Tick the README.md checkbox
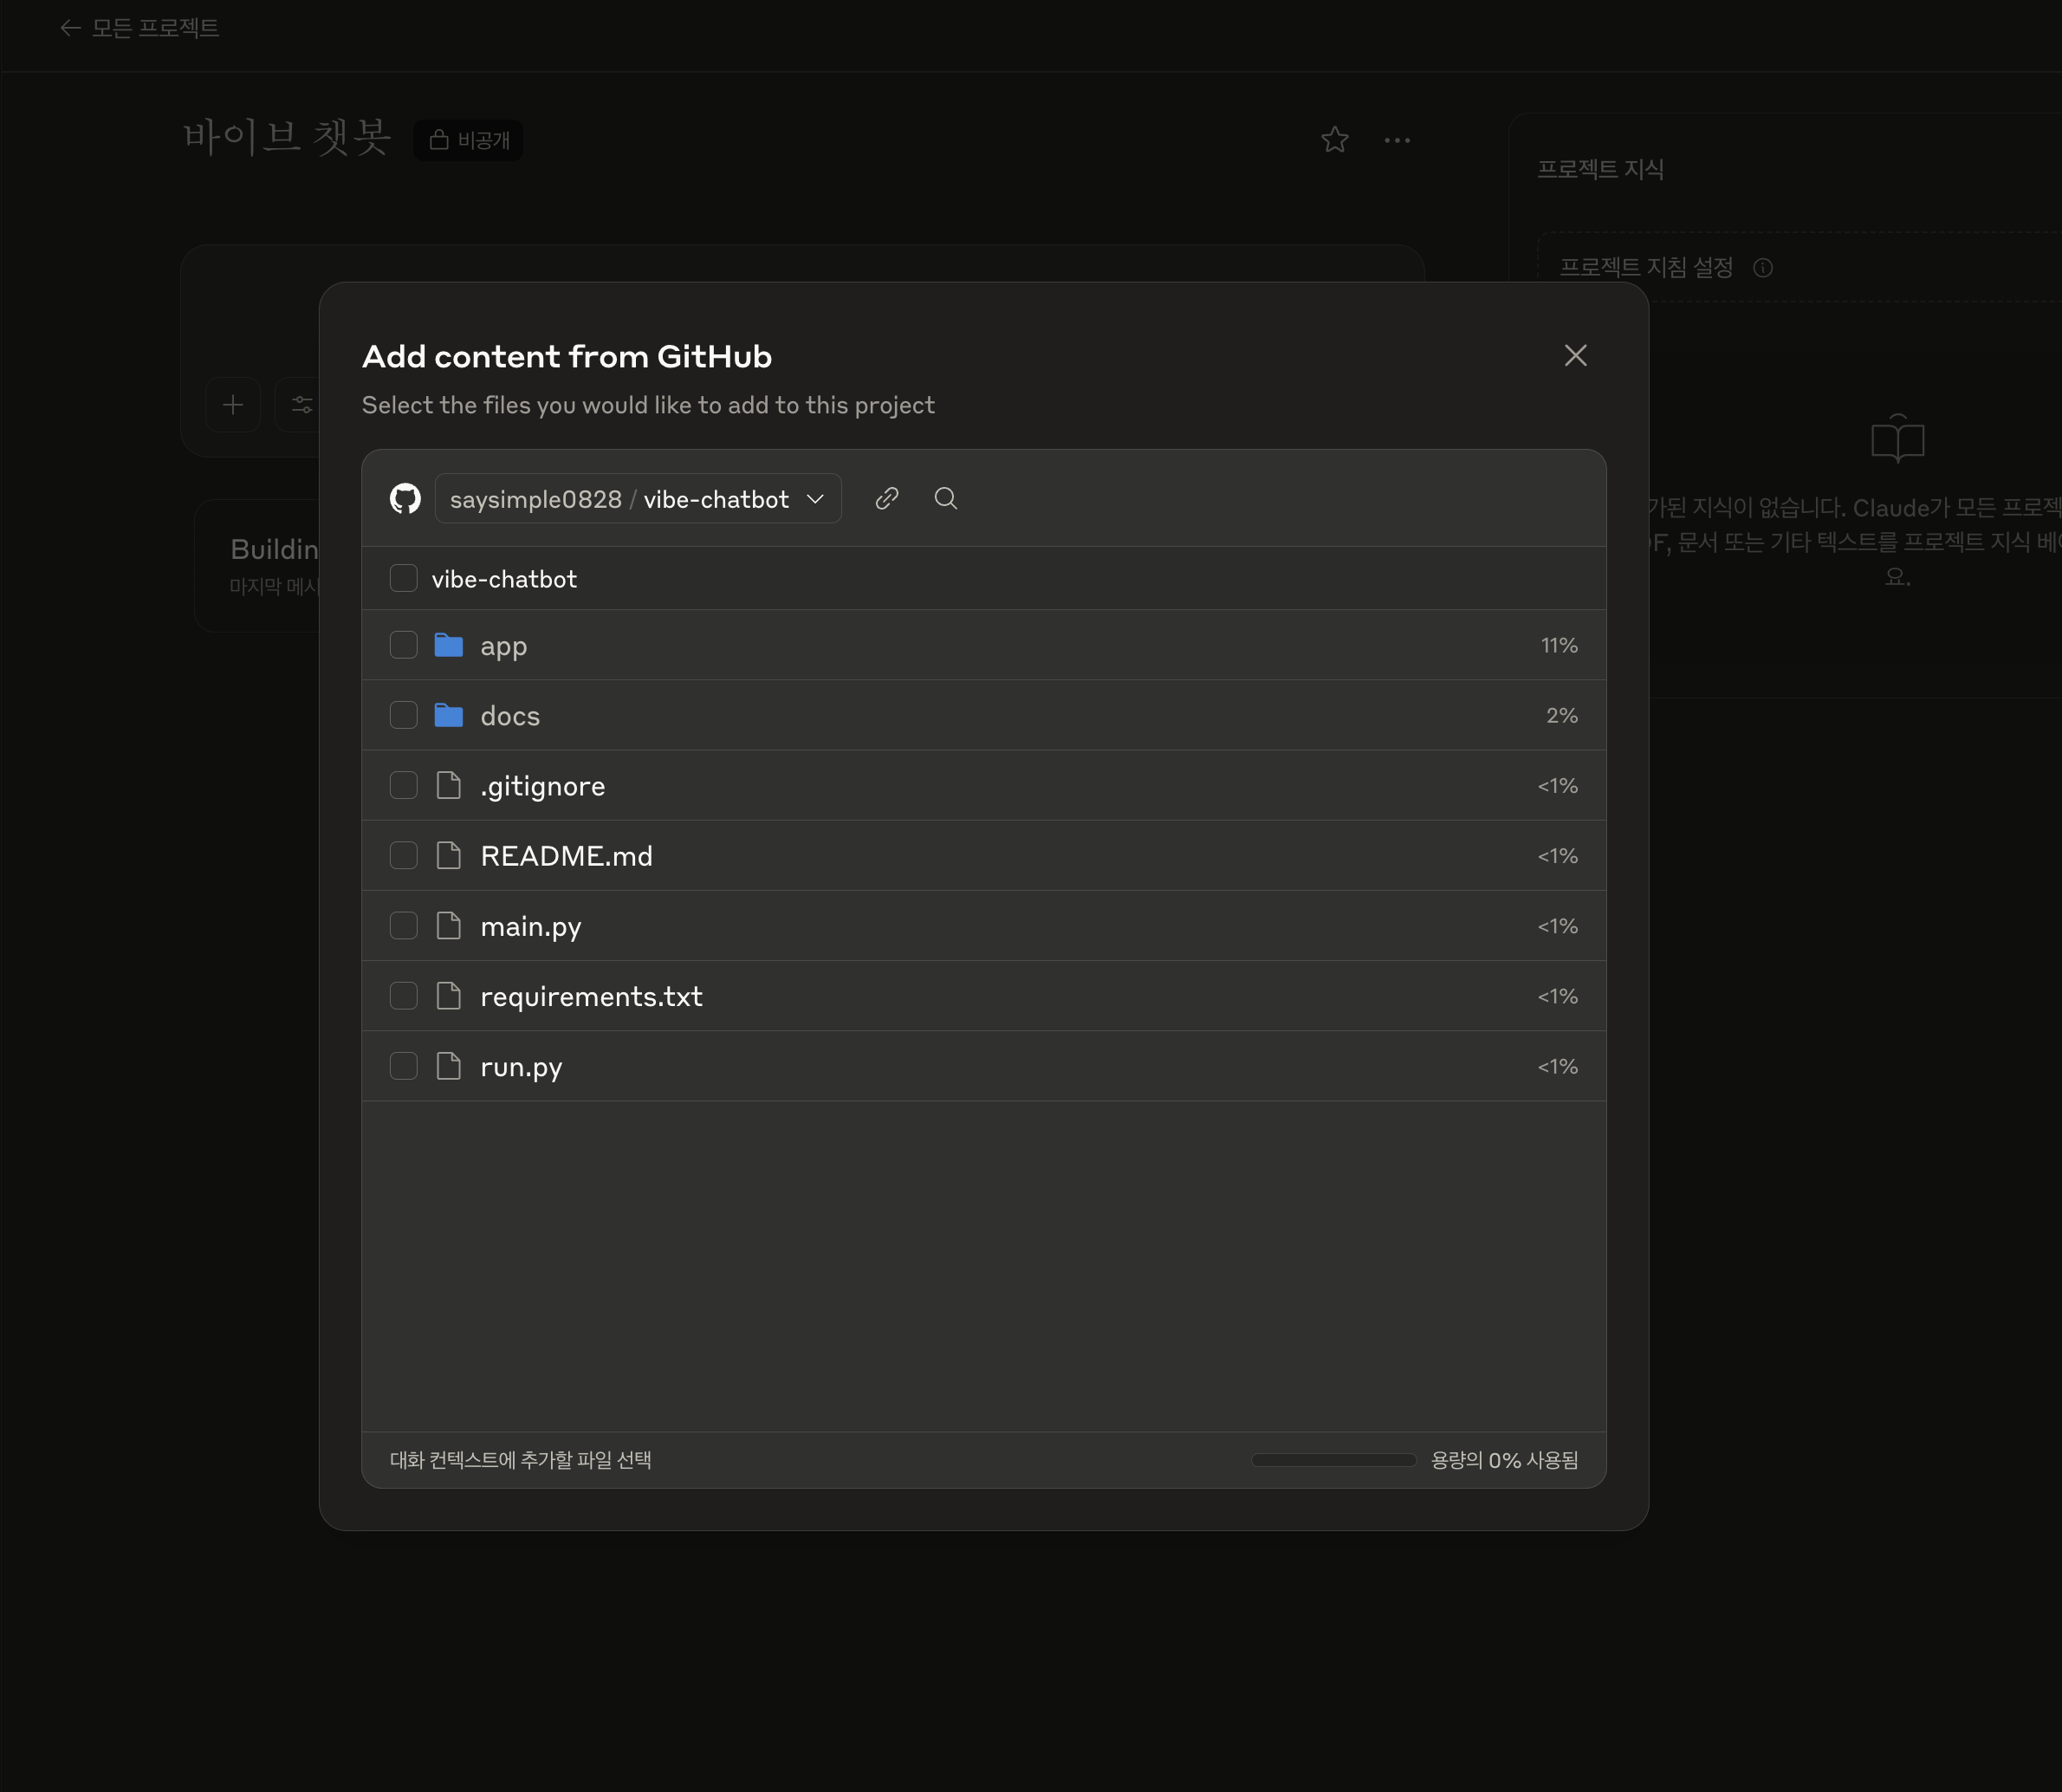Viewport: 2062px width, 1792px height. point(403,855)
